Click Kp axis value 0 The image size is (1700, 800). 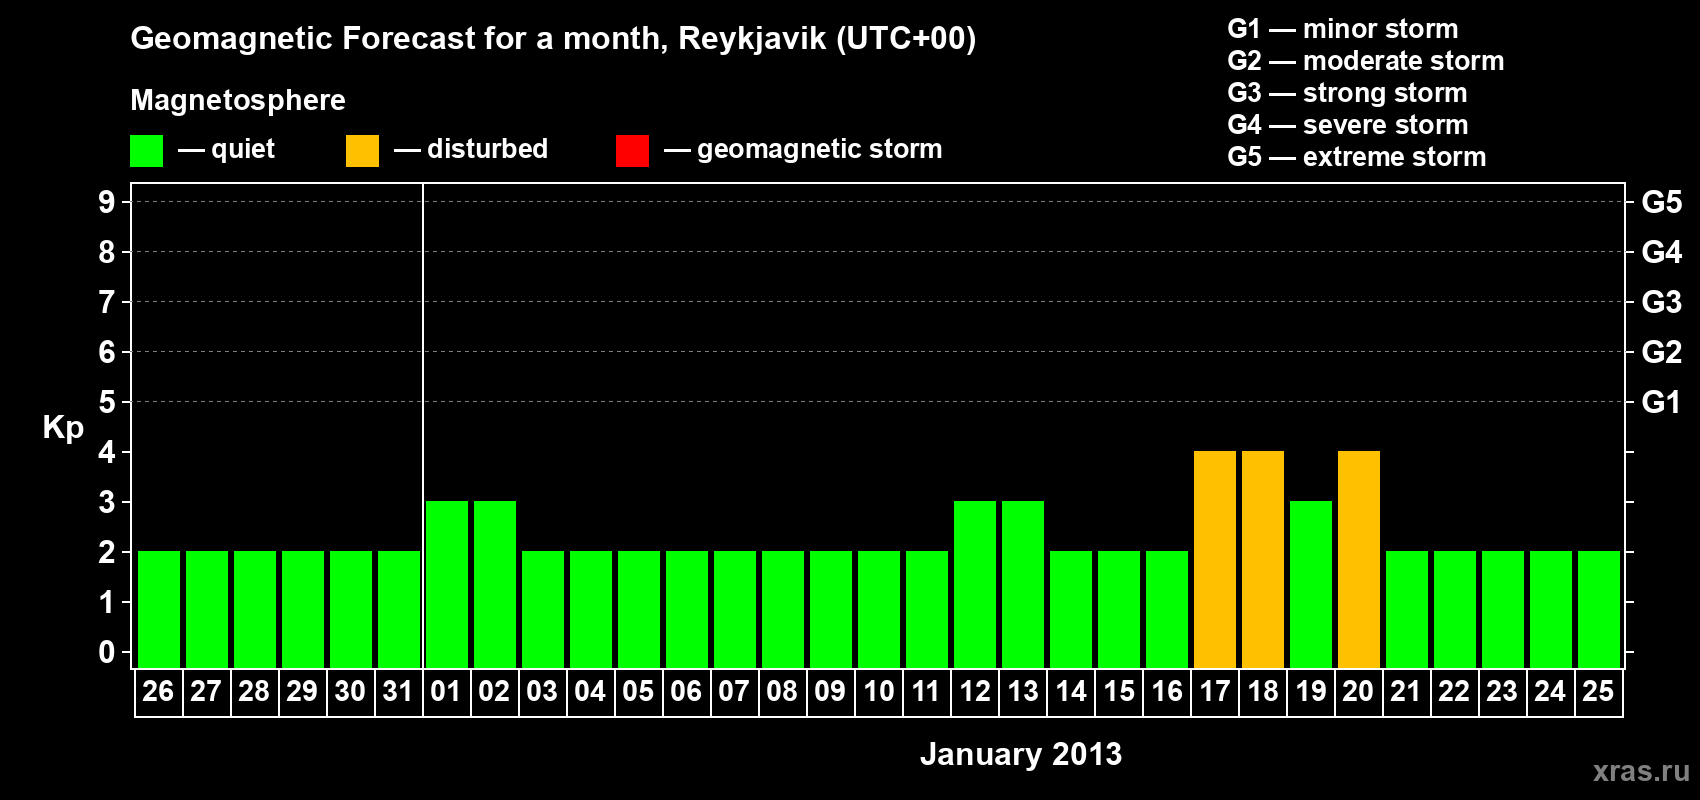click(107, 652)
